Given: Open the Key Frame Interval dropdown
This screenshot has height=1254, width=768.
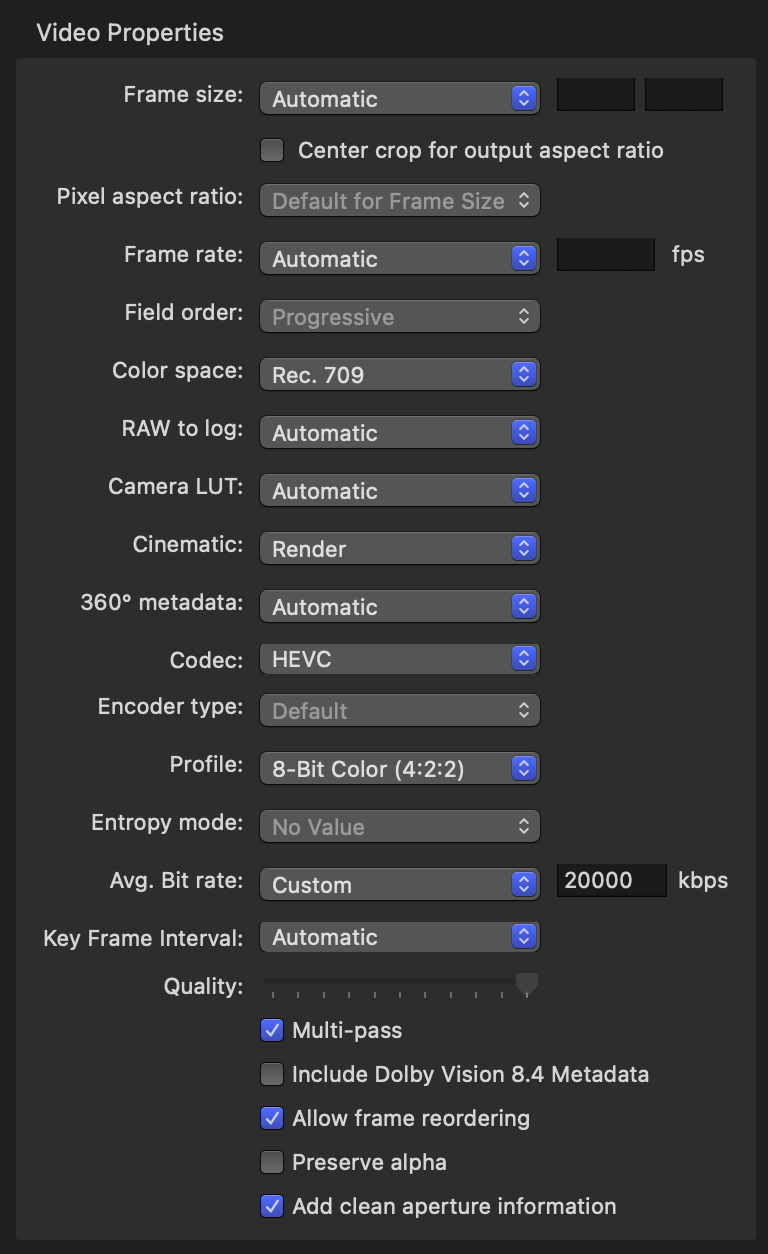Looking at the screenshot, I should click(399, 936).
